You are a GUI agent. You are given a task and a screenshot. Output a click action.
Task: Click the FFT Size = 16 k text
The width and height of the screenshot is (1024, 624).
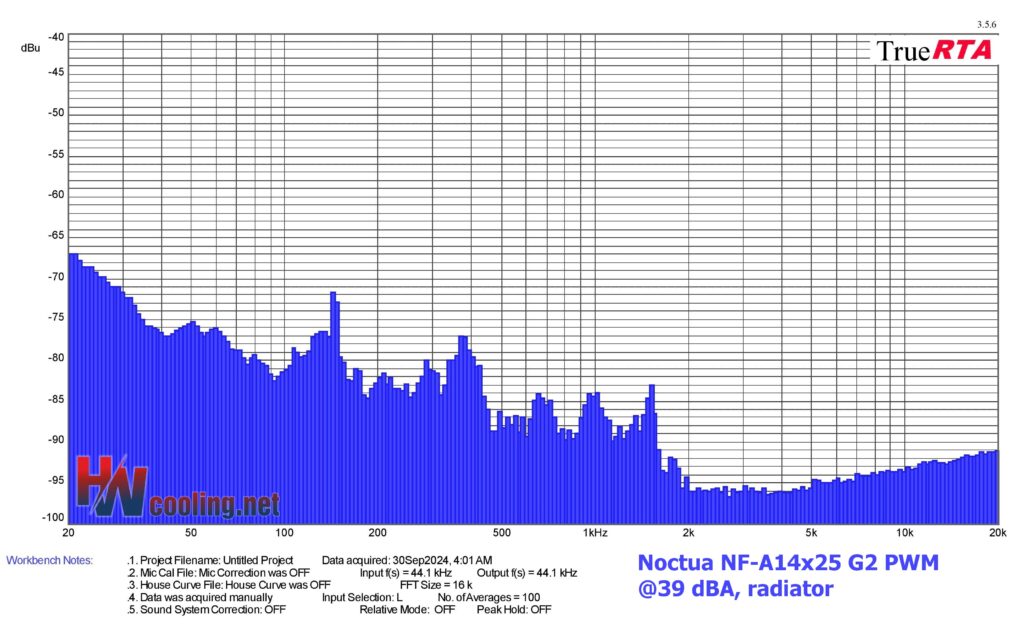coord(435,585)
